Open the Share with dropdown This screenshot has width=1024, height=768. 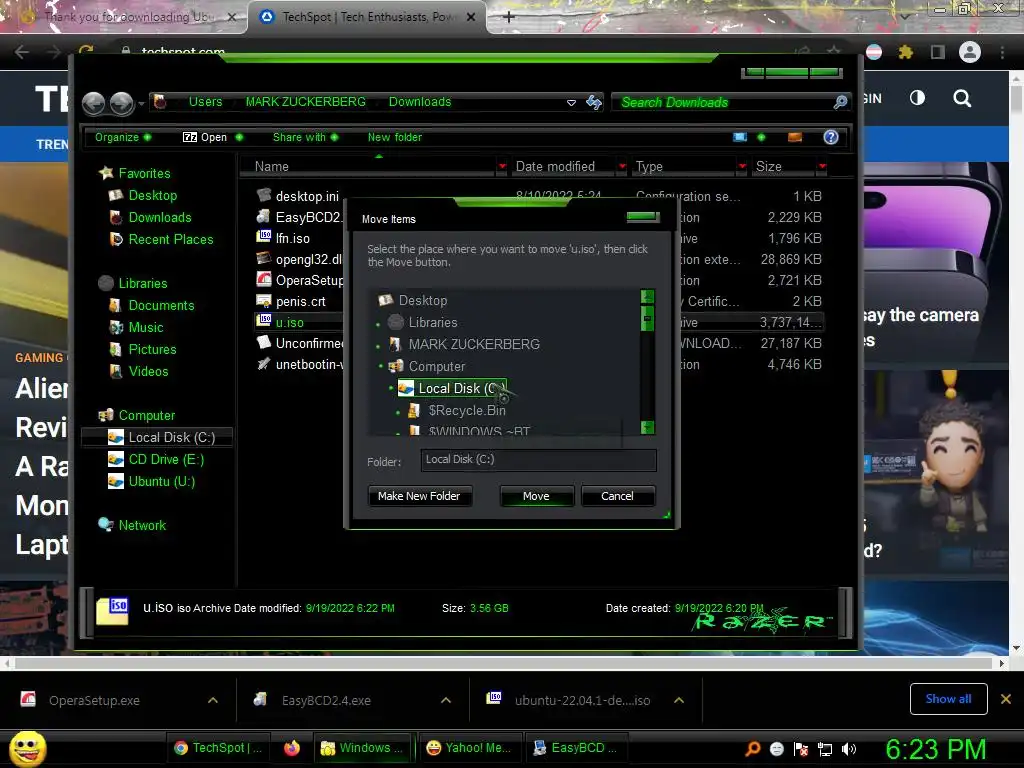point(306,137)
